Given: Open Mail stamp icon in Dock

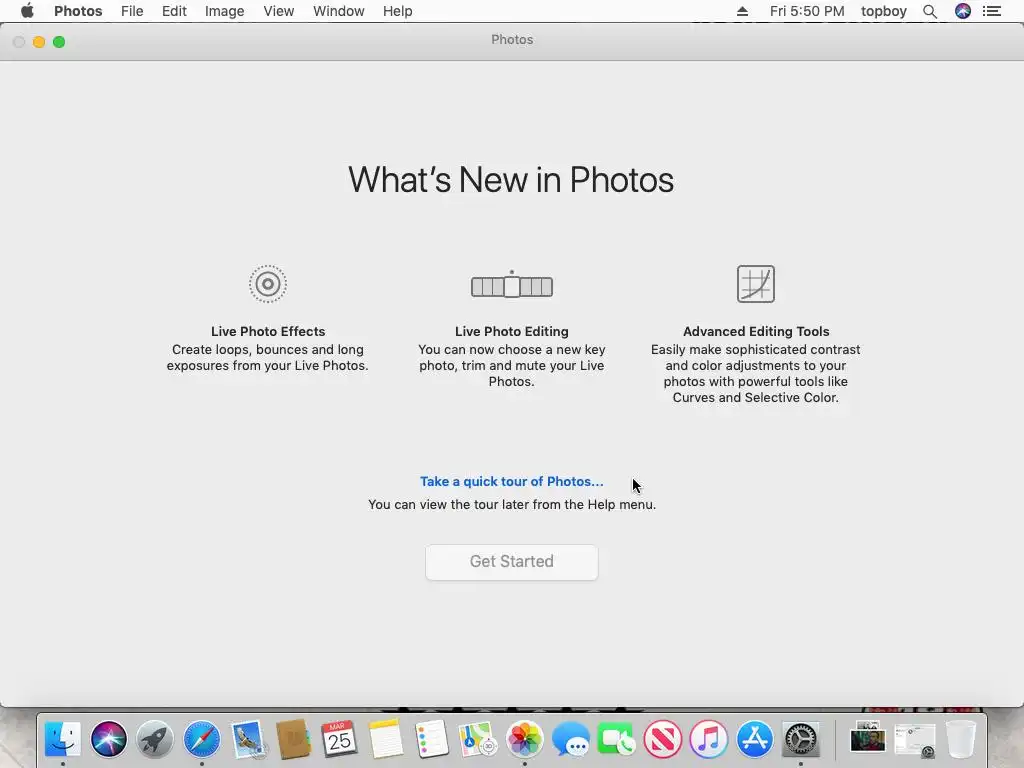Looking at the screenshot, I should coord(248,739).
